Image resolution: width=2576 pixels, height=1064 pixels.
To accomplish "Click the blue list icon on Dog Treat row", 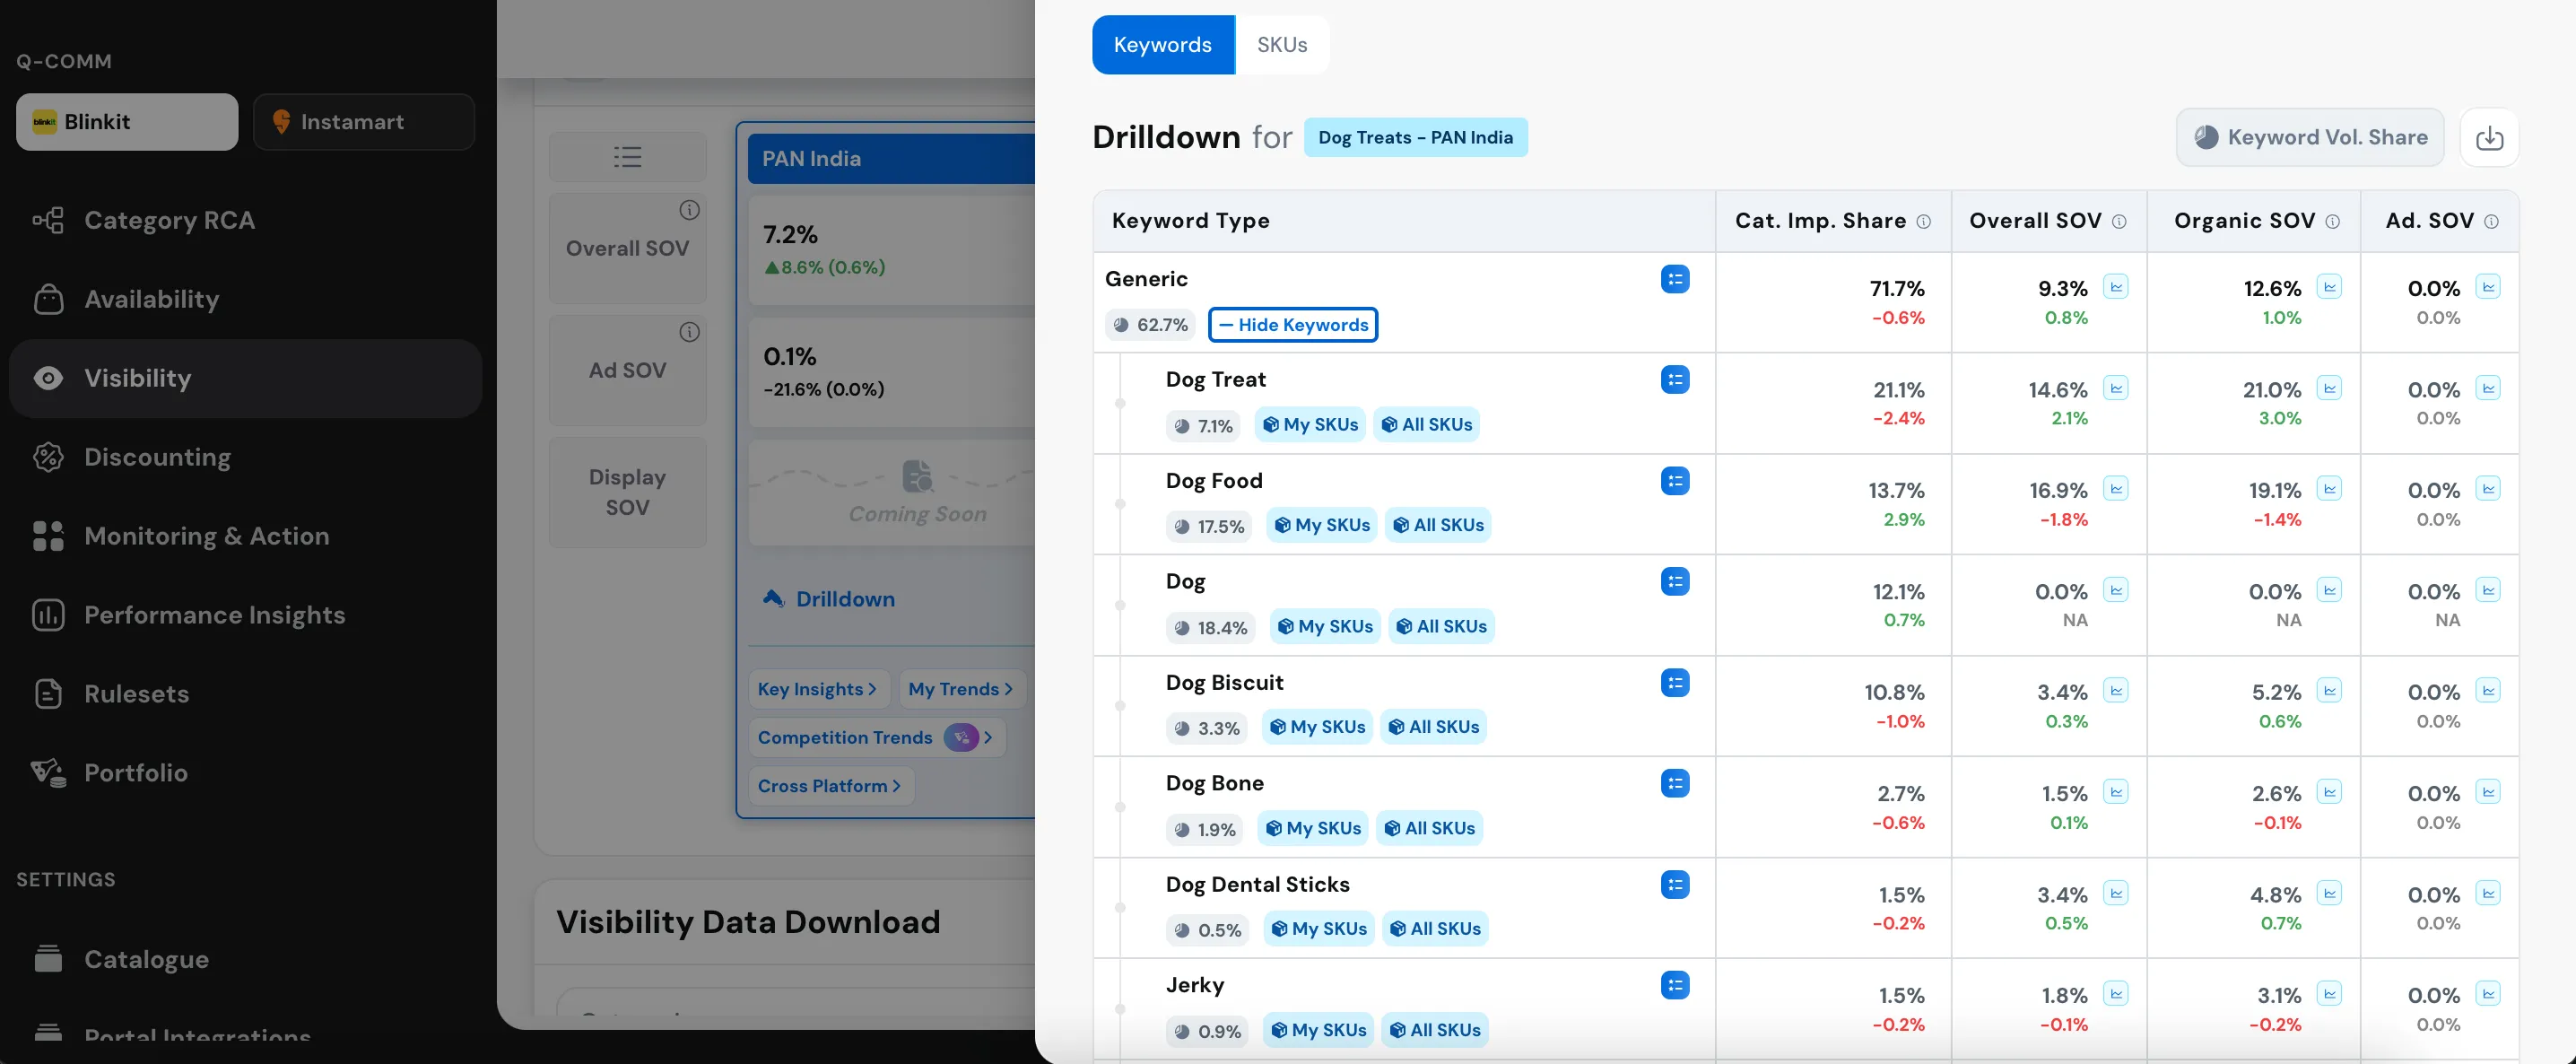I will click(1674, 380).
